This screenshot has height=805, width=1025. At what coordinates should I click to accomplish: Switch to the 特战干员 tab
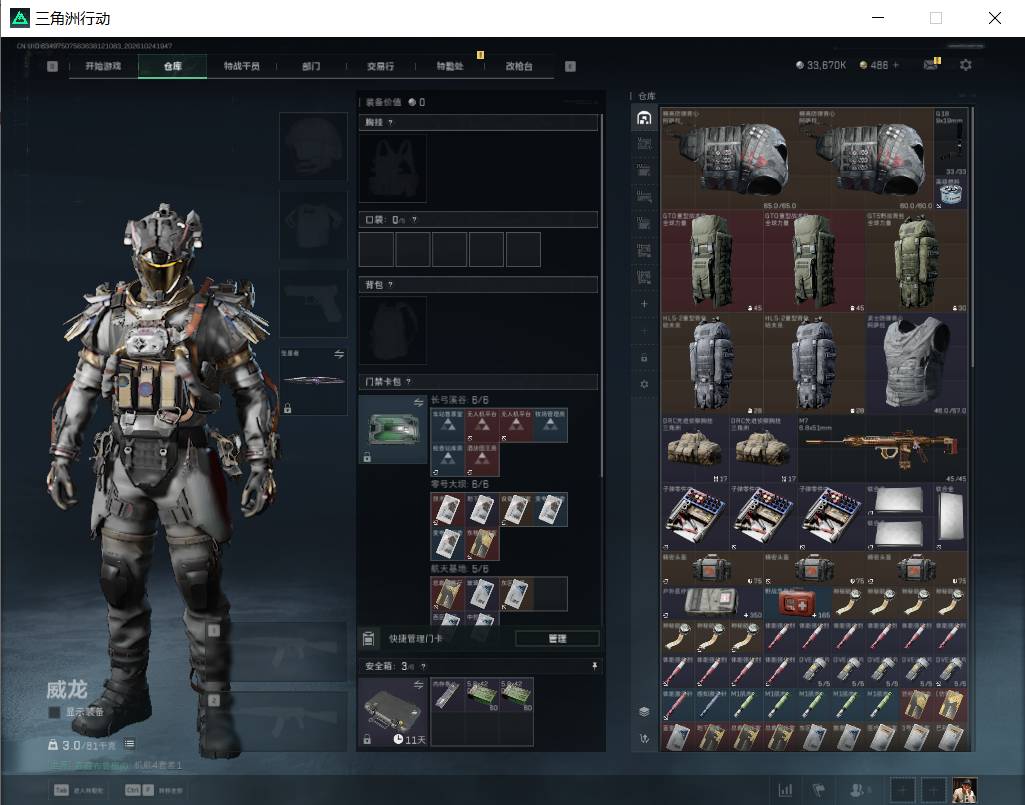pos(242,66)
